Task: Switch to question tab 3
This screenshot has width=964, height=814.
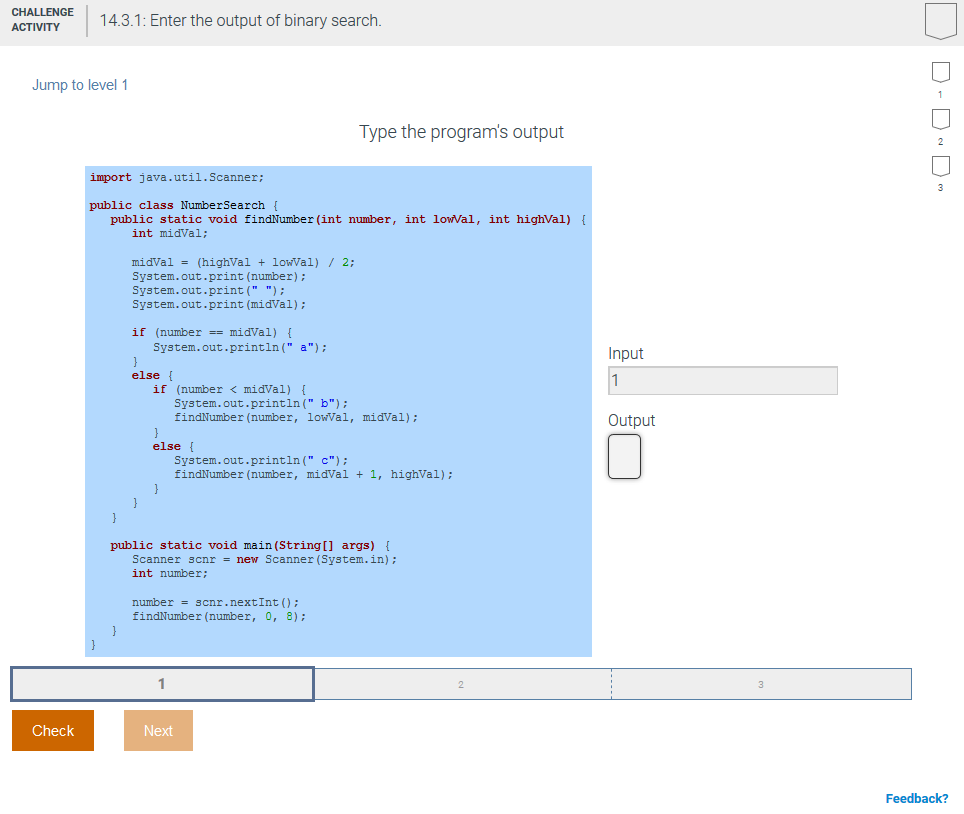Action: 760,684
